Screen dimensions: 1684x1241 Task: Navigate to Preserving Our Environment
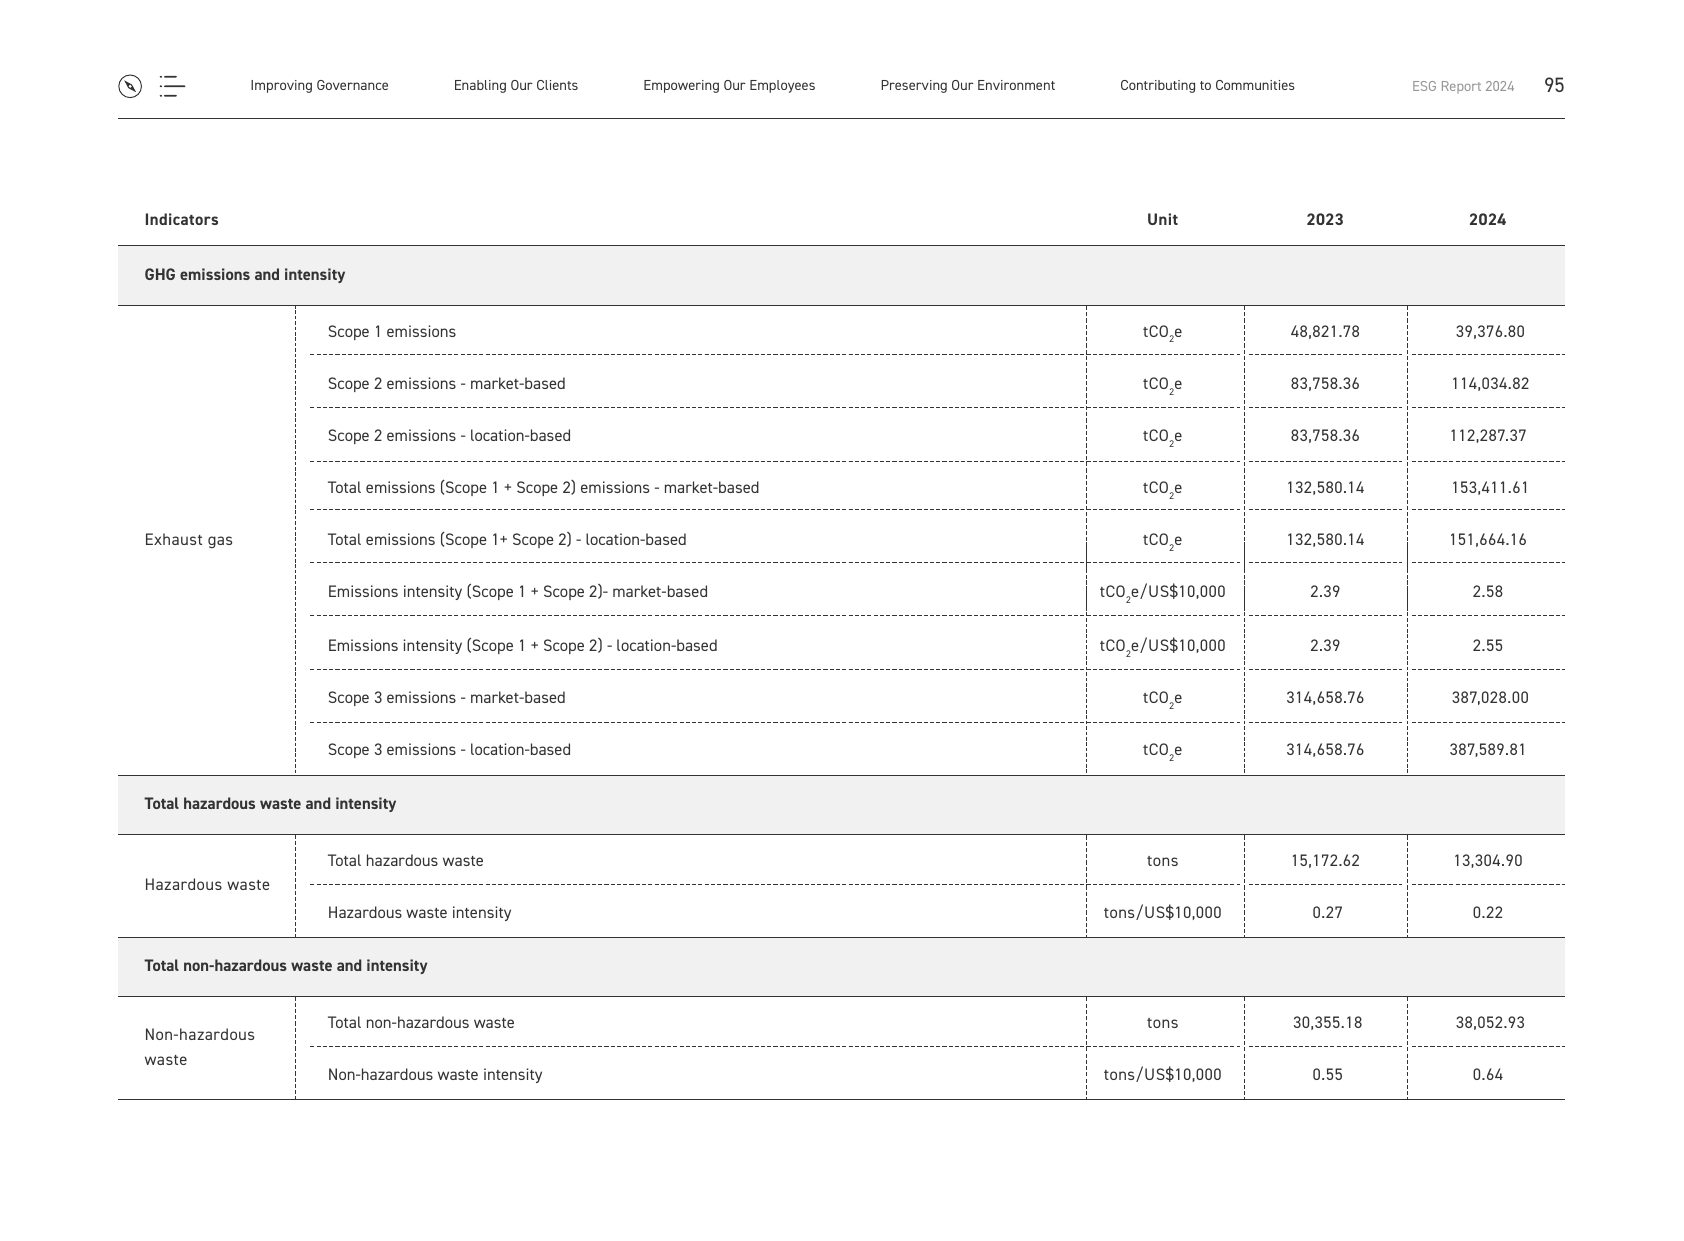point(967,86)
